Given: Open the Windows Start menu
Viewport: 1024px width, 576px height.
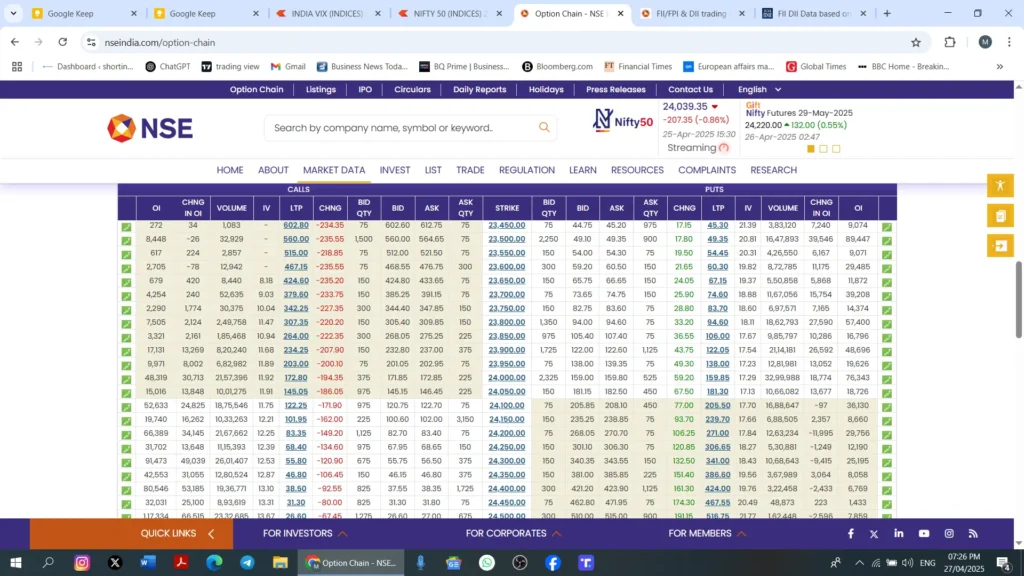Looking at the screenshot, I should (16, 562).
